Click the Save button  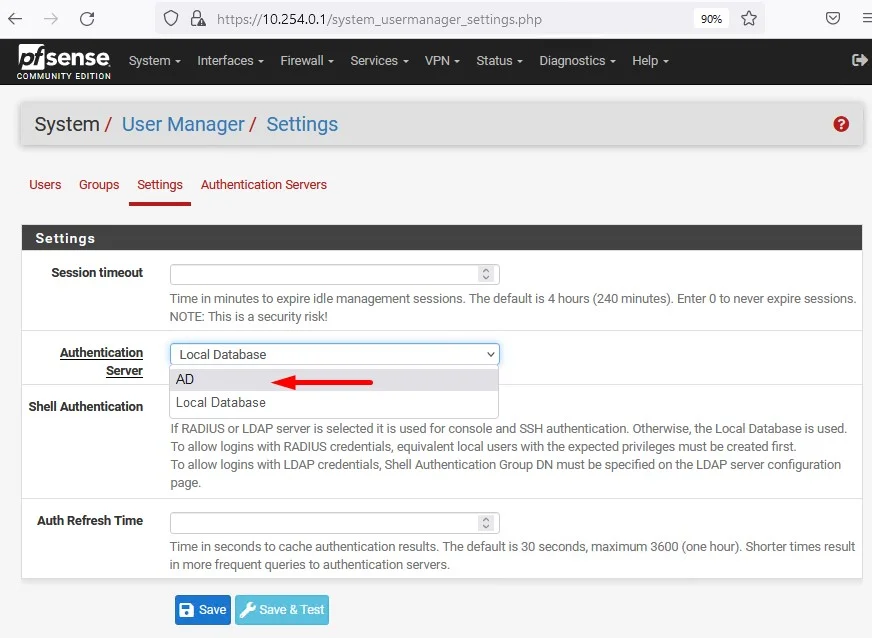coord(202,610)
